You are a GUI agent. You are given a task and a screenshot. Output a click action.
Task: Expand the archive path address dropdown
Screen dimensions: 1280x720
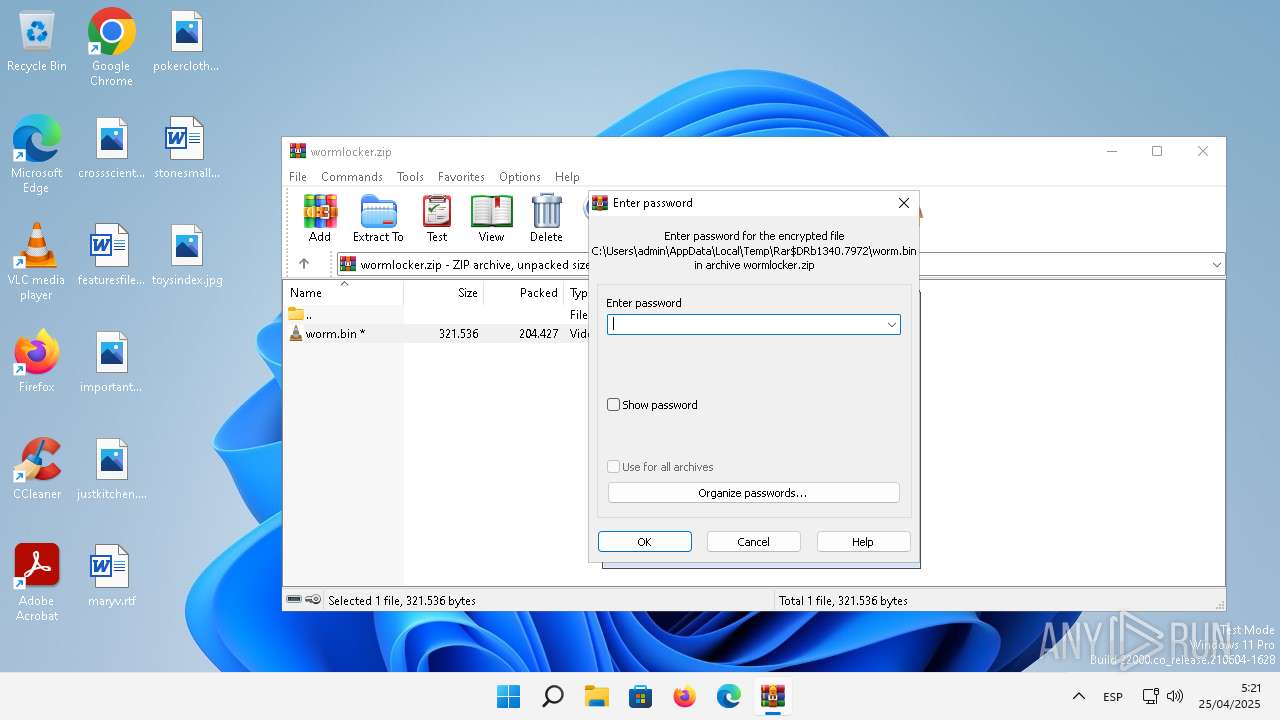(x=1216, y=265)
